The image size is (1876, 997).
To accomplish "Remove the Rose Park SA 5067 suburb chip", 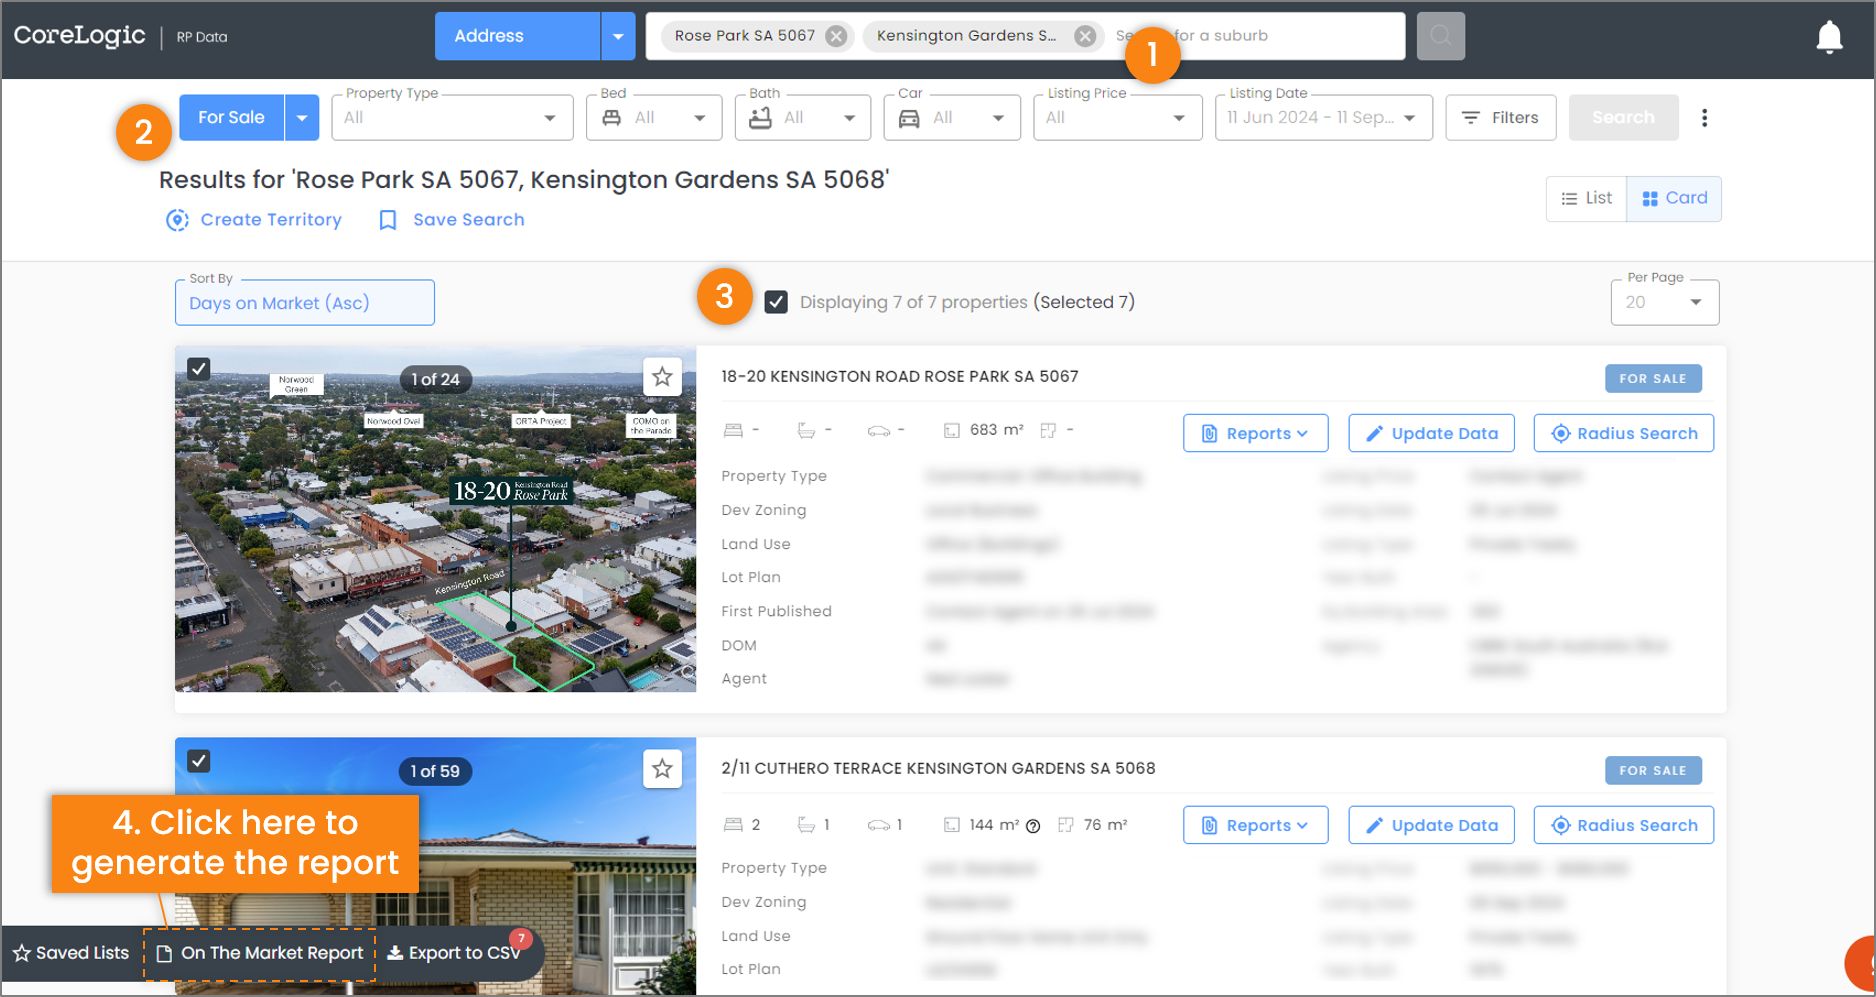I will pos(837,36).
